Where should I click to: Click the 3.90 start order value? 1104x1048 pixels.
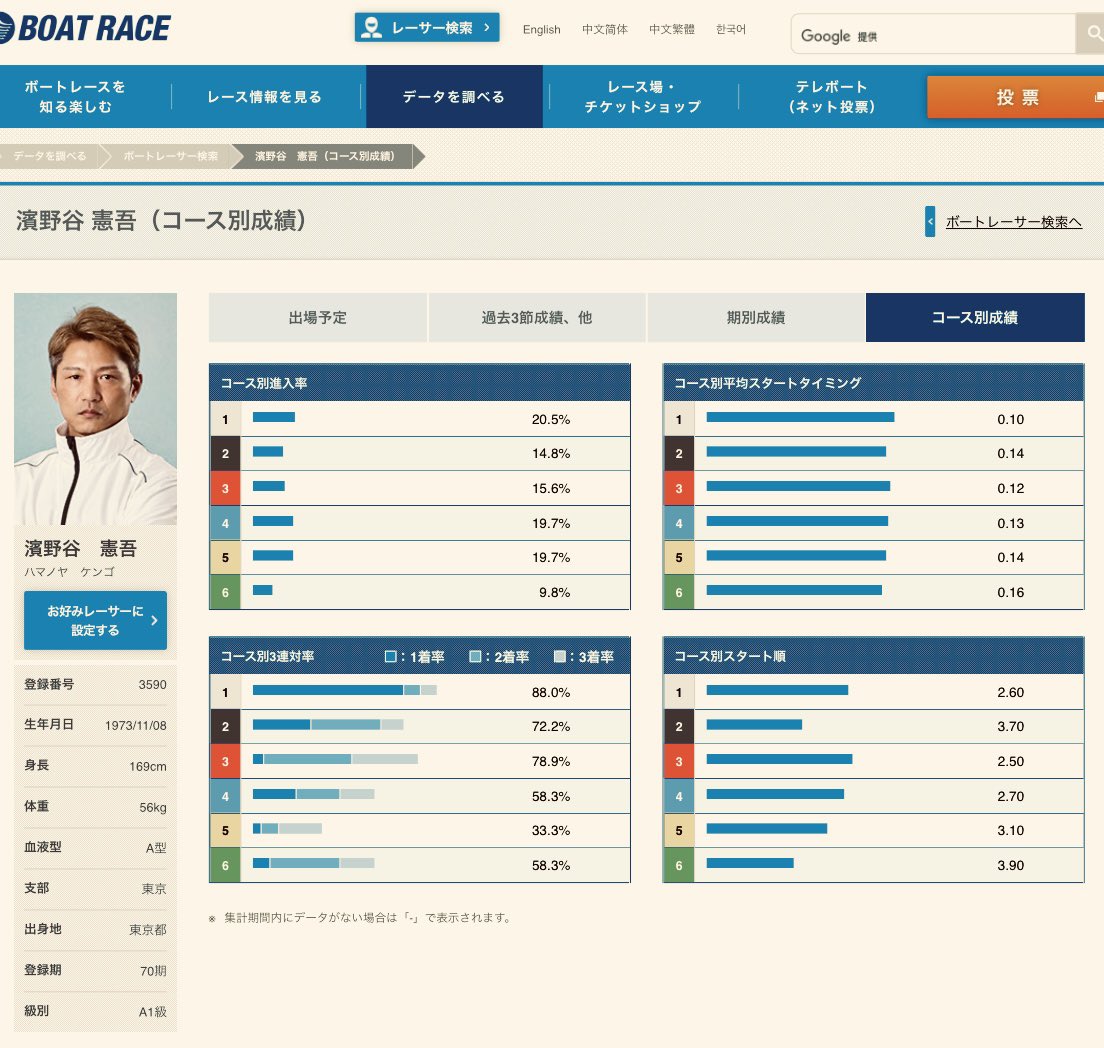pyautogui.click(x=1010, y=866)
